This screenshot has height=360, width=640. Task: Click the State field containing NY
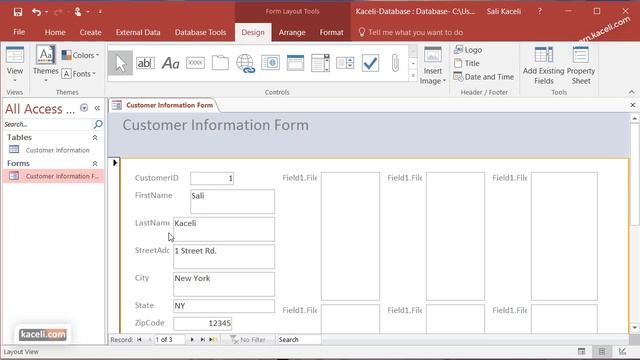click(224, 306)
